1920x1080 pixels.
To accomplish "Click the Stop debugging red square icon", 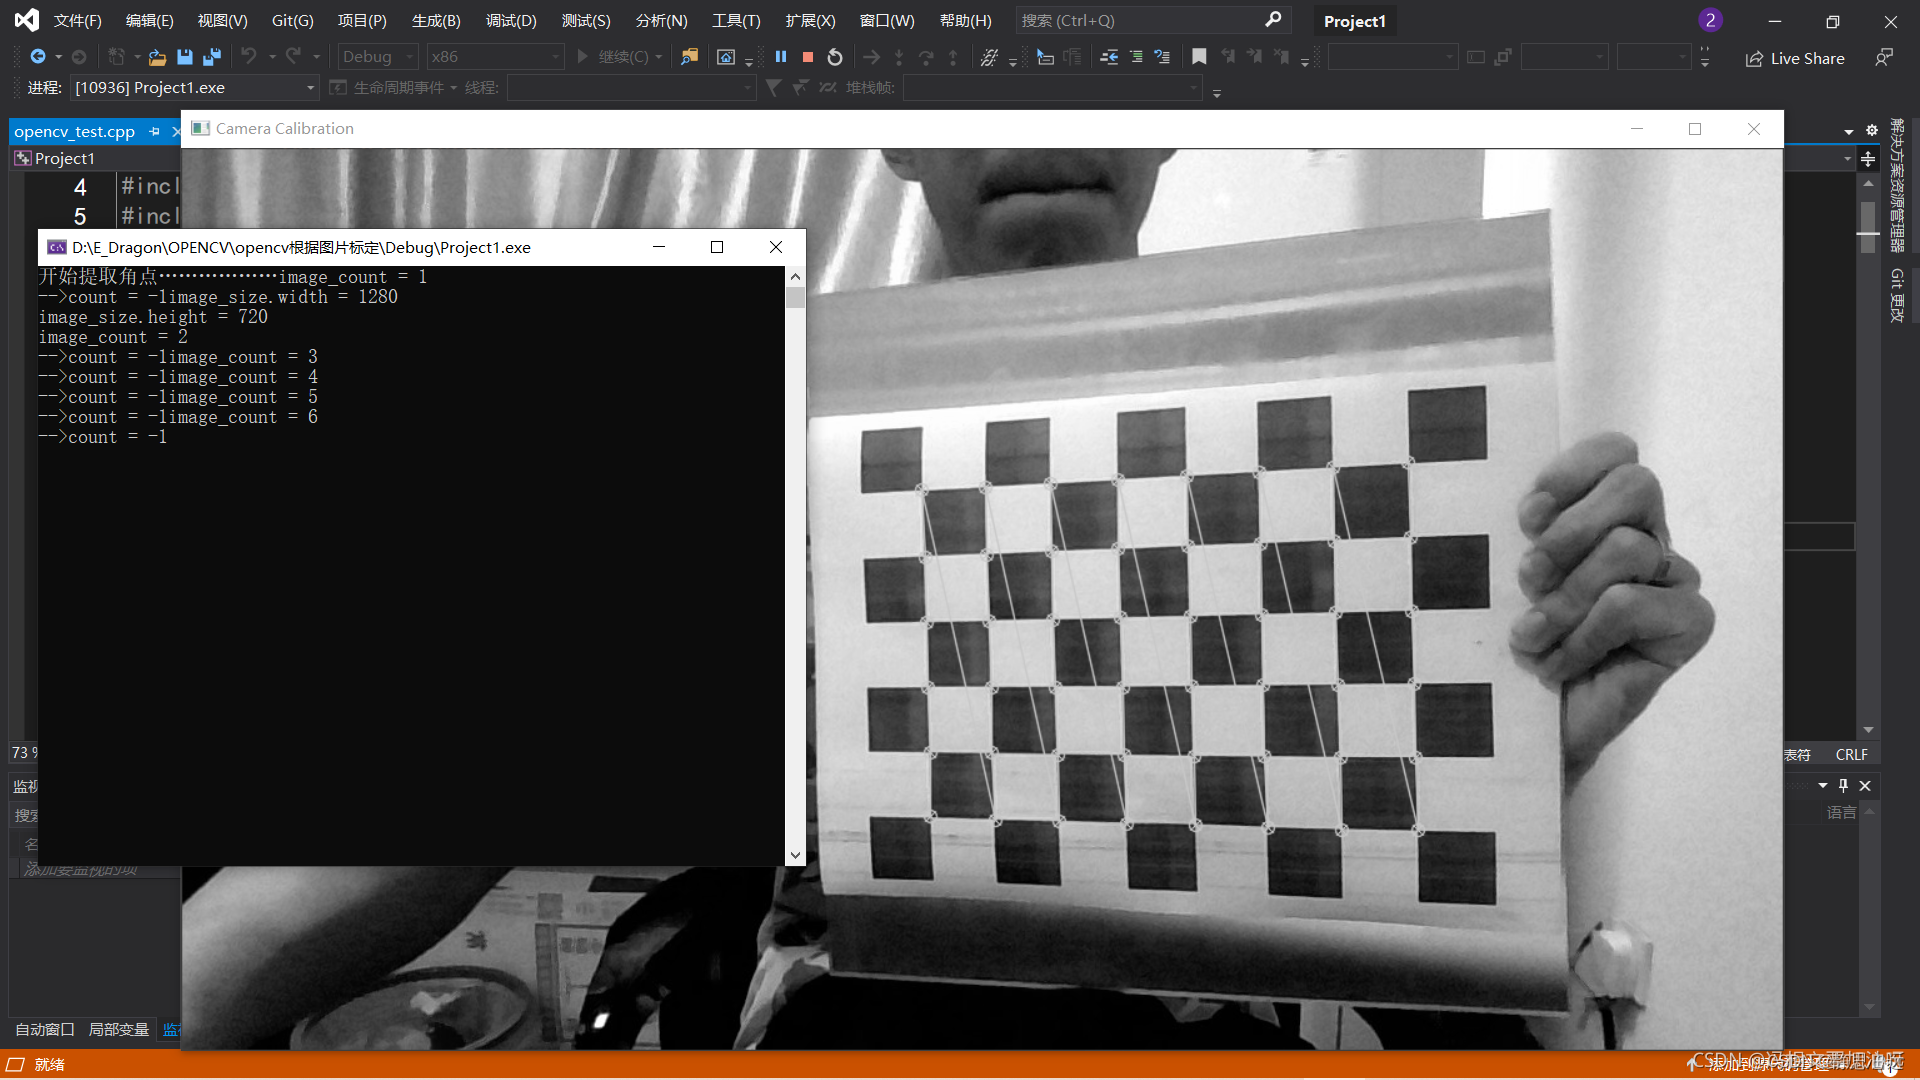I will pyautogui.click(x=808, y=58).
